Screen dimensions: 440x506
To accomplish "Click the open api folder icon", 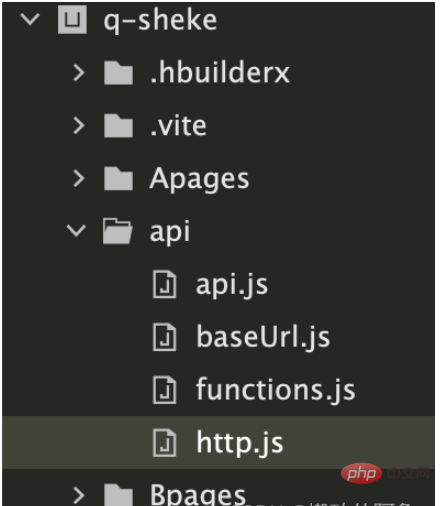I will click(117, 231).
